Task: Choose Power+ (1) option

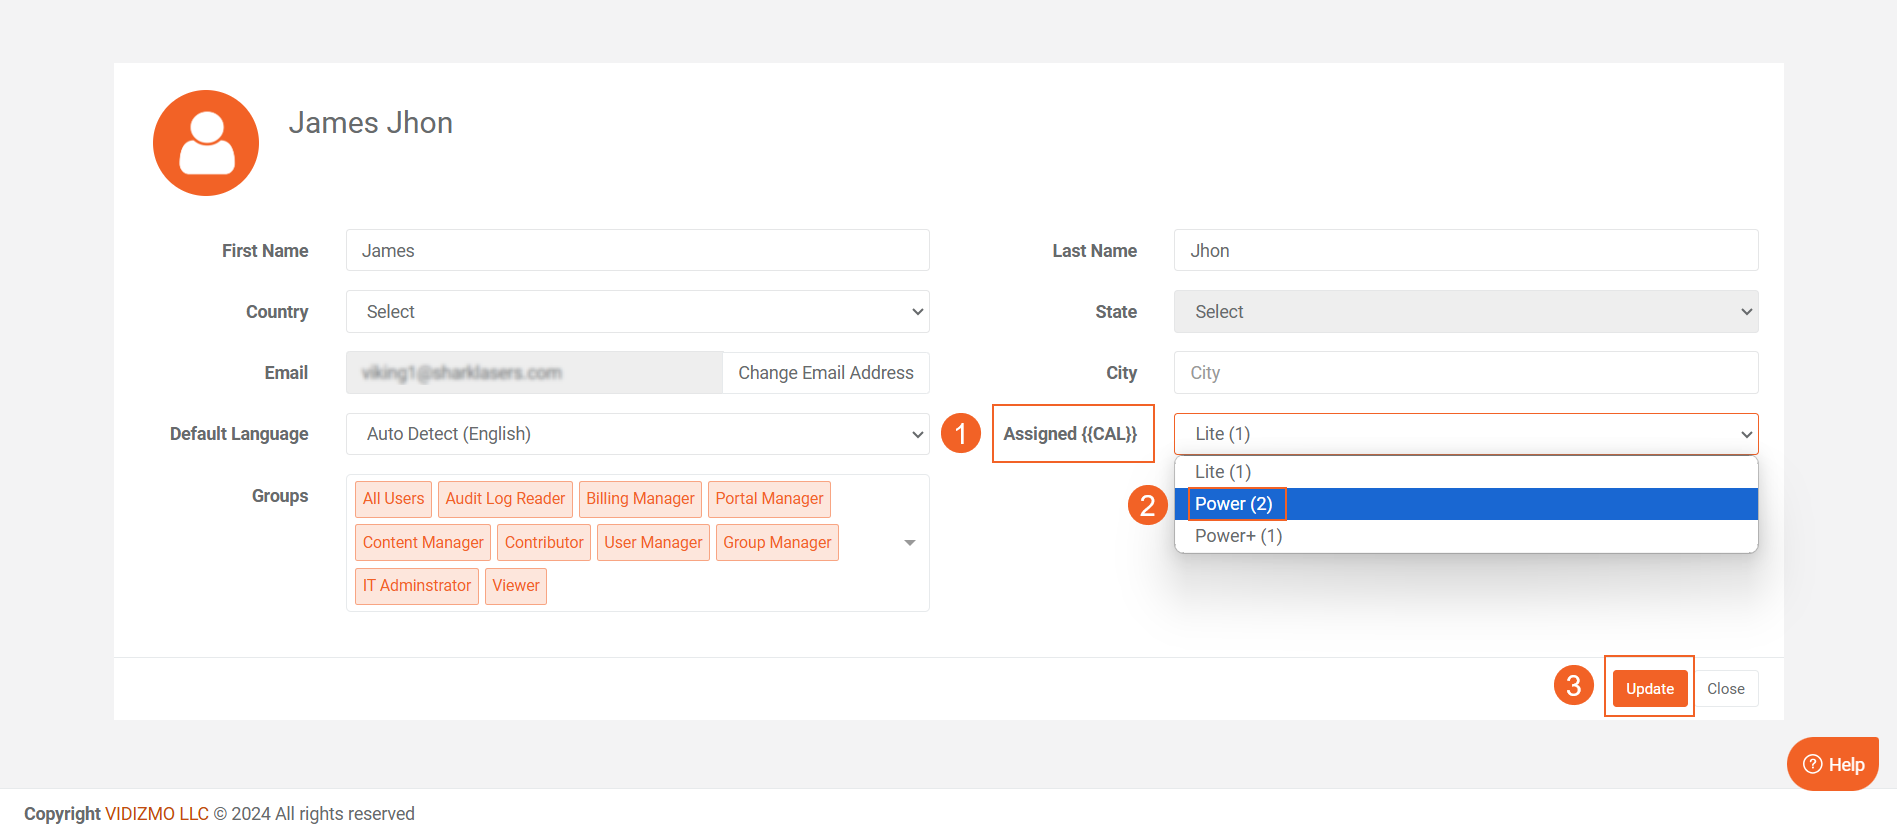Action: click(x=1238, y=536)
